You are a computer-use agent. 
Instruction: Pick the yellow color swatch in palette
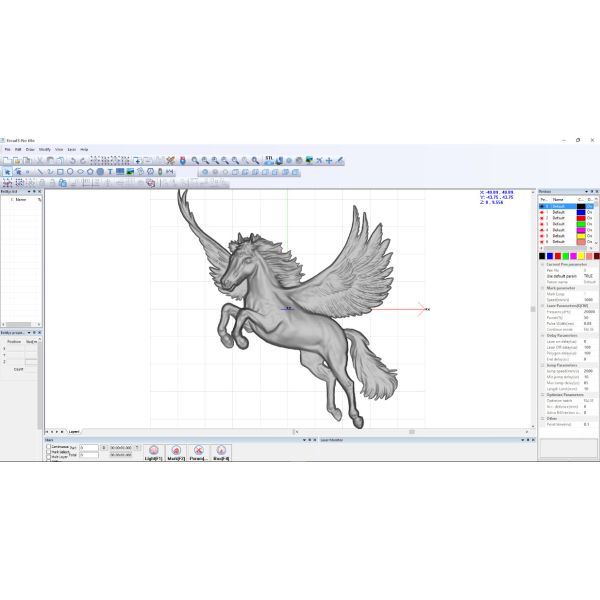[581, 256]
